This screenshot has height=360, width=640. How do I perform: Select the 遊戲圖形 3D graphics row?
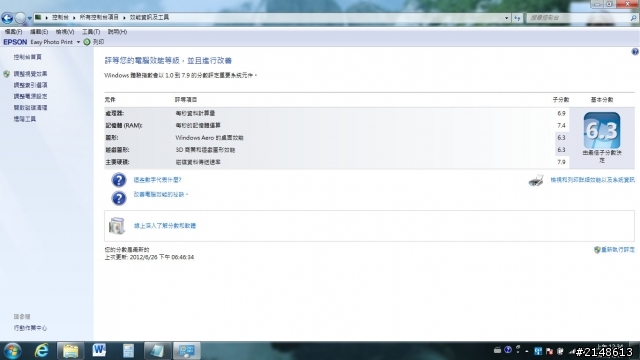point(337,150)
